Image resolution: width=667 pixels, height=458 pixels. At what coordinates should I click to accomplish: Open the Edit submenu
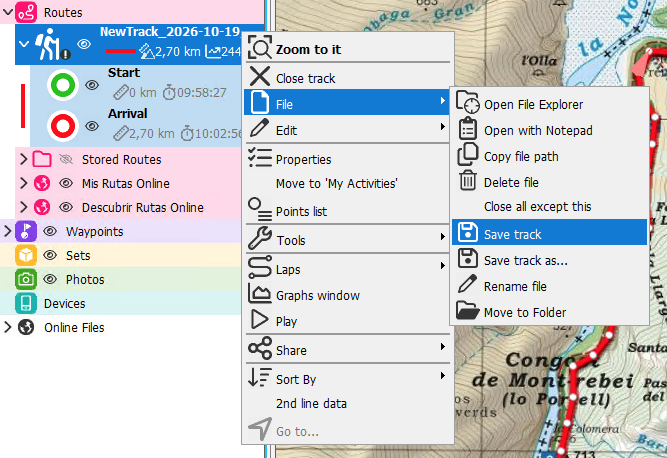347,128
